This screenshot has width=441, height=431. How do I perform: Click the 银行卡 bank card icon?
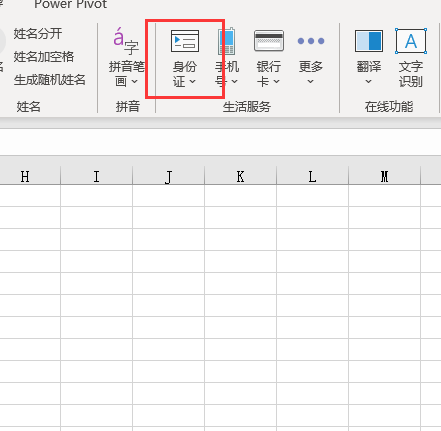(x=269, y=41)
